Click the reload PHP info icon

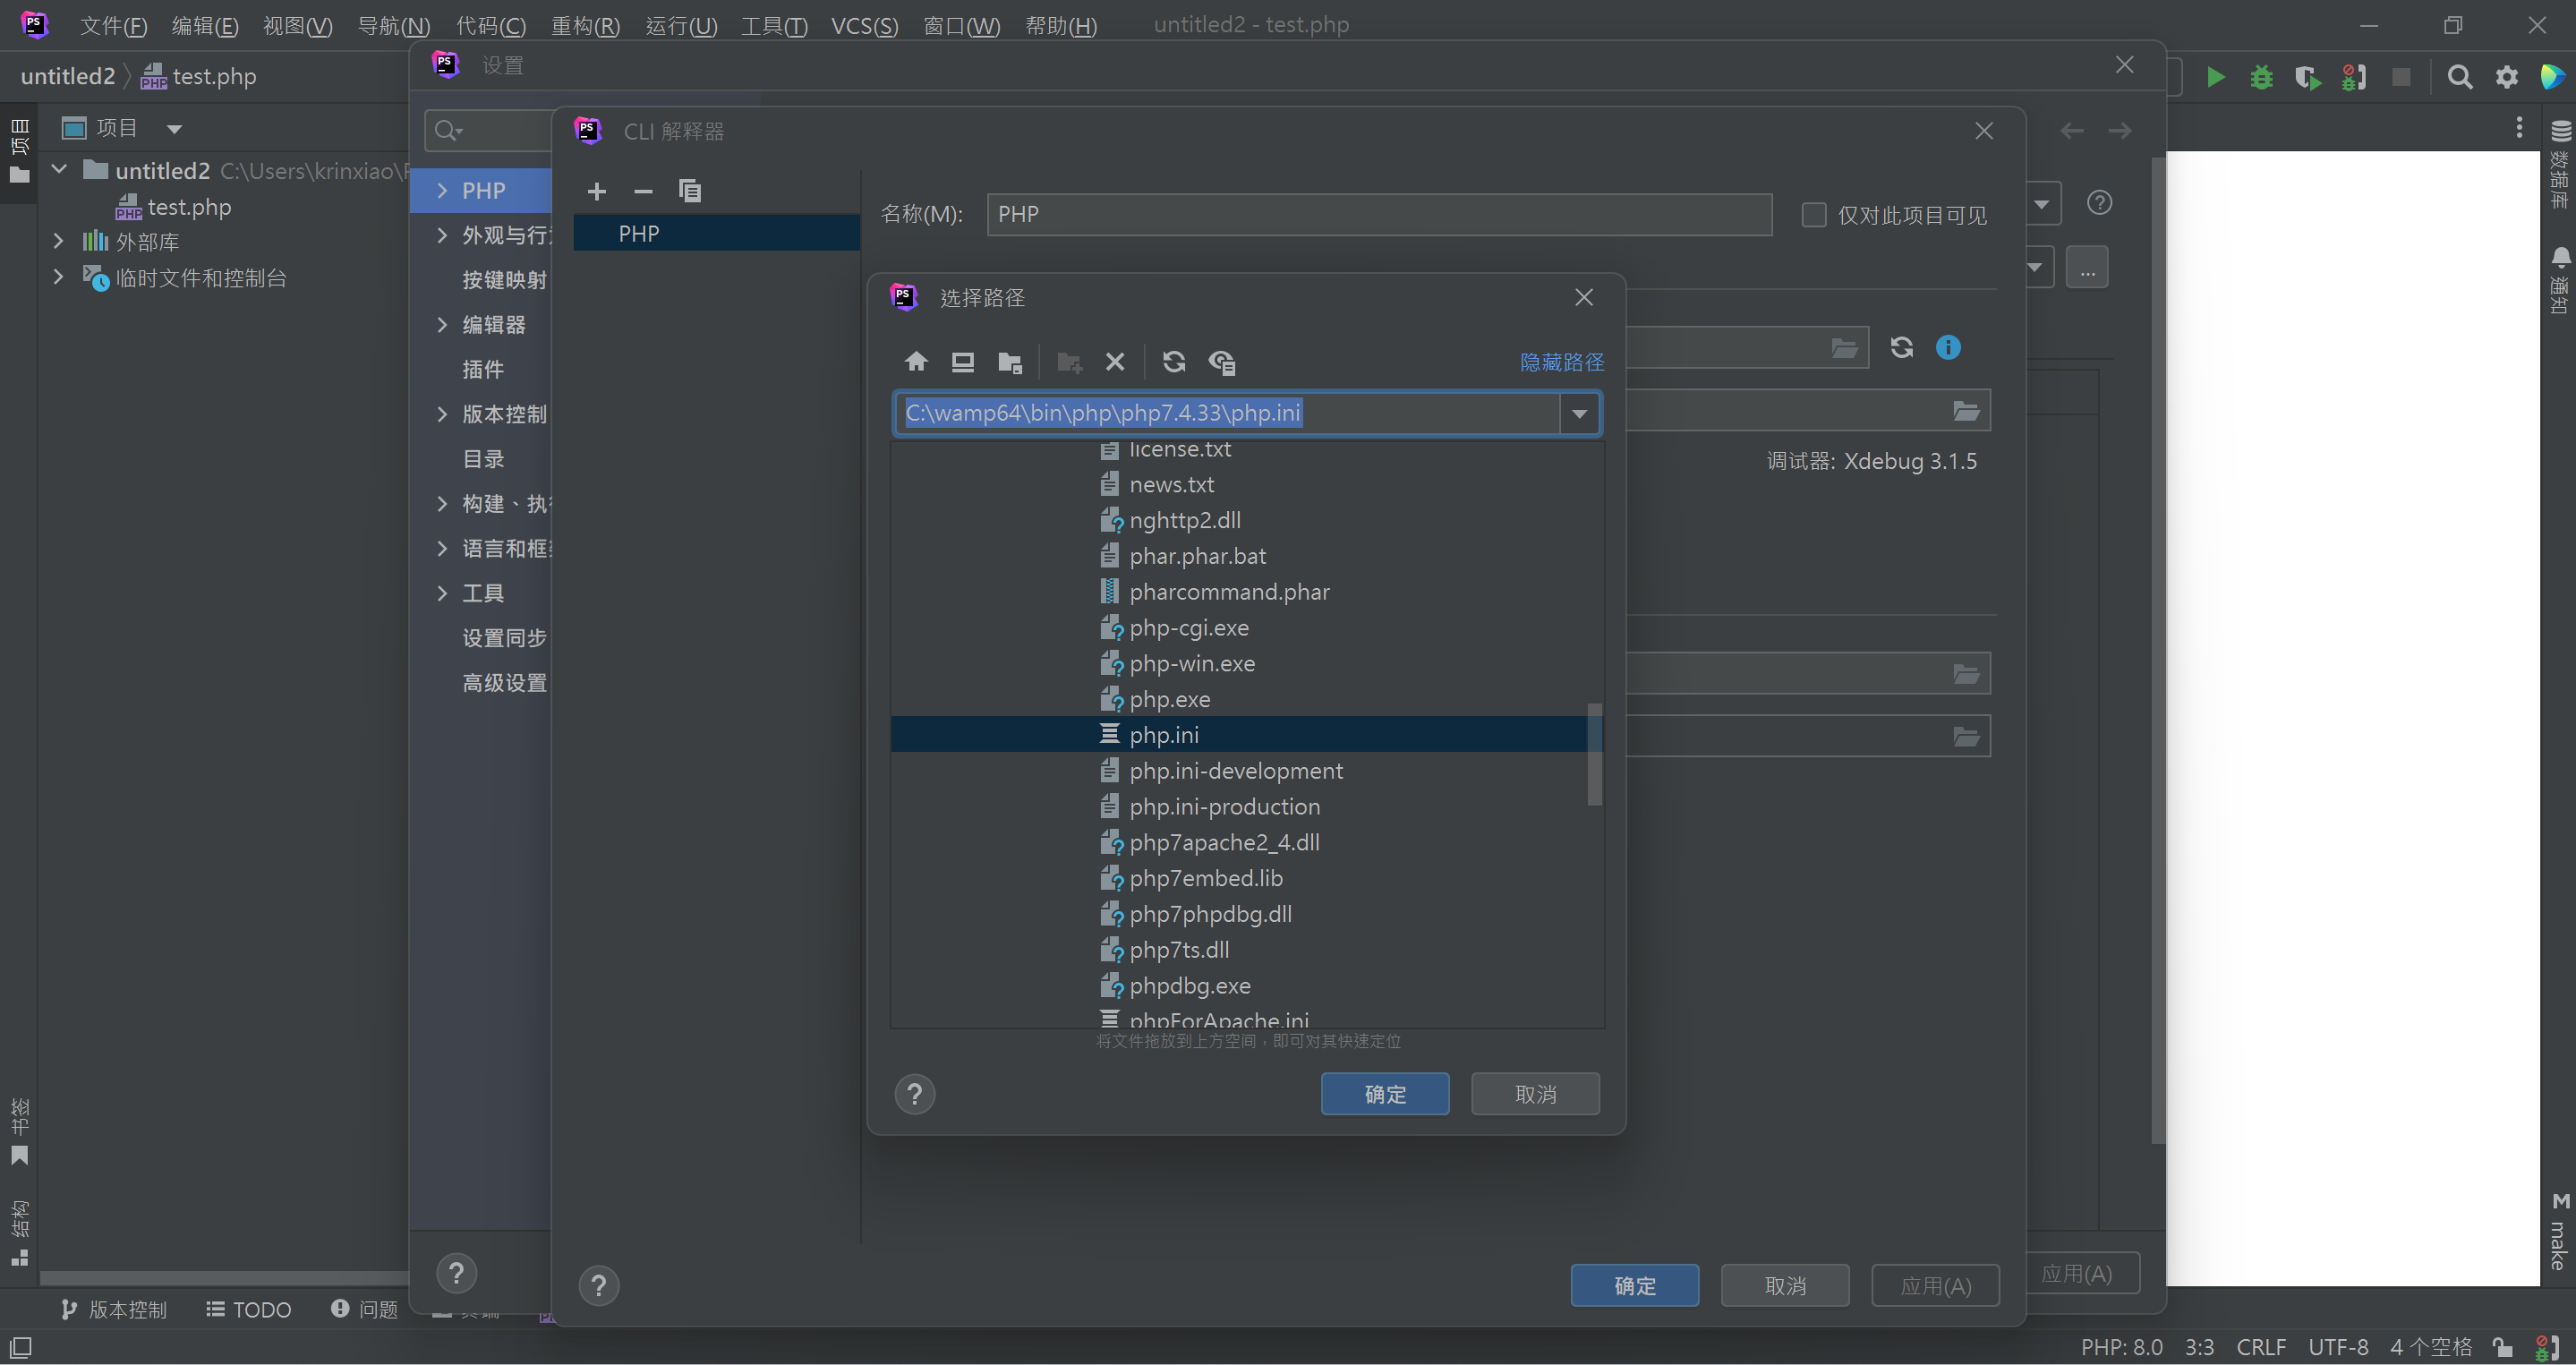[x=1902, y=347]
